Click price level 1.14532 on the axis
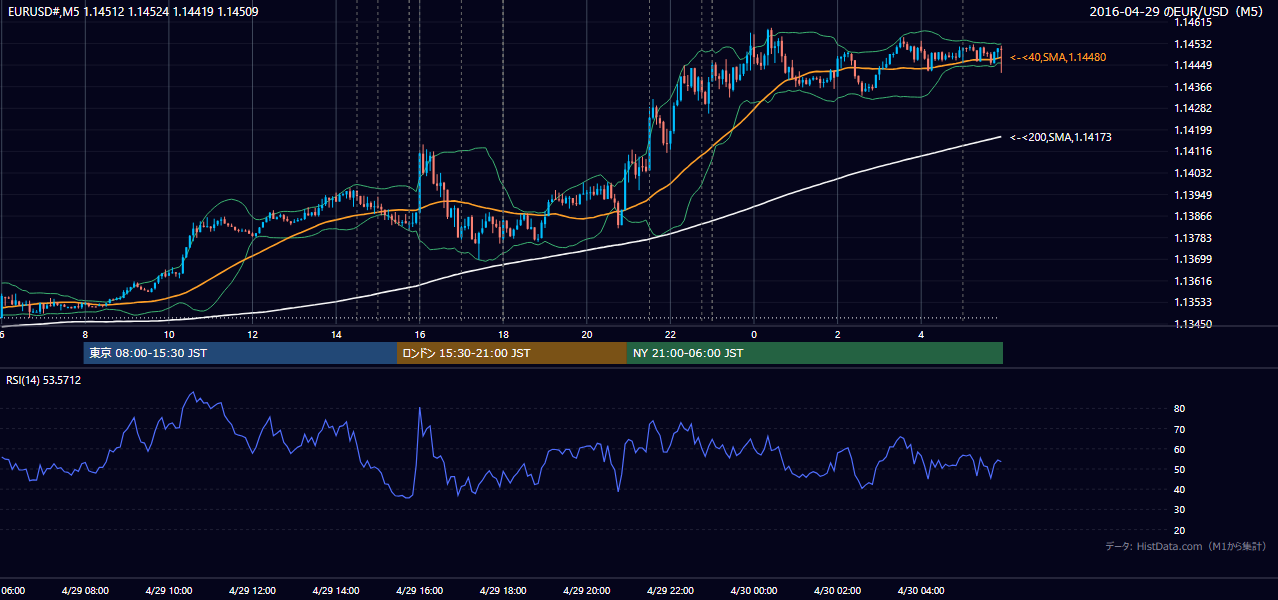 point(1193,44)
